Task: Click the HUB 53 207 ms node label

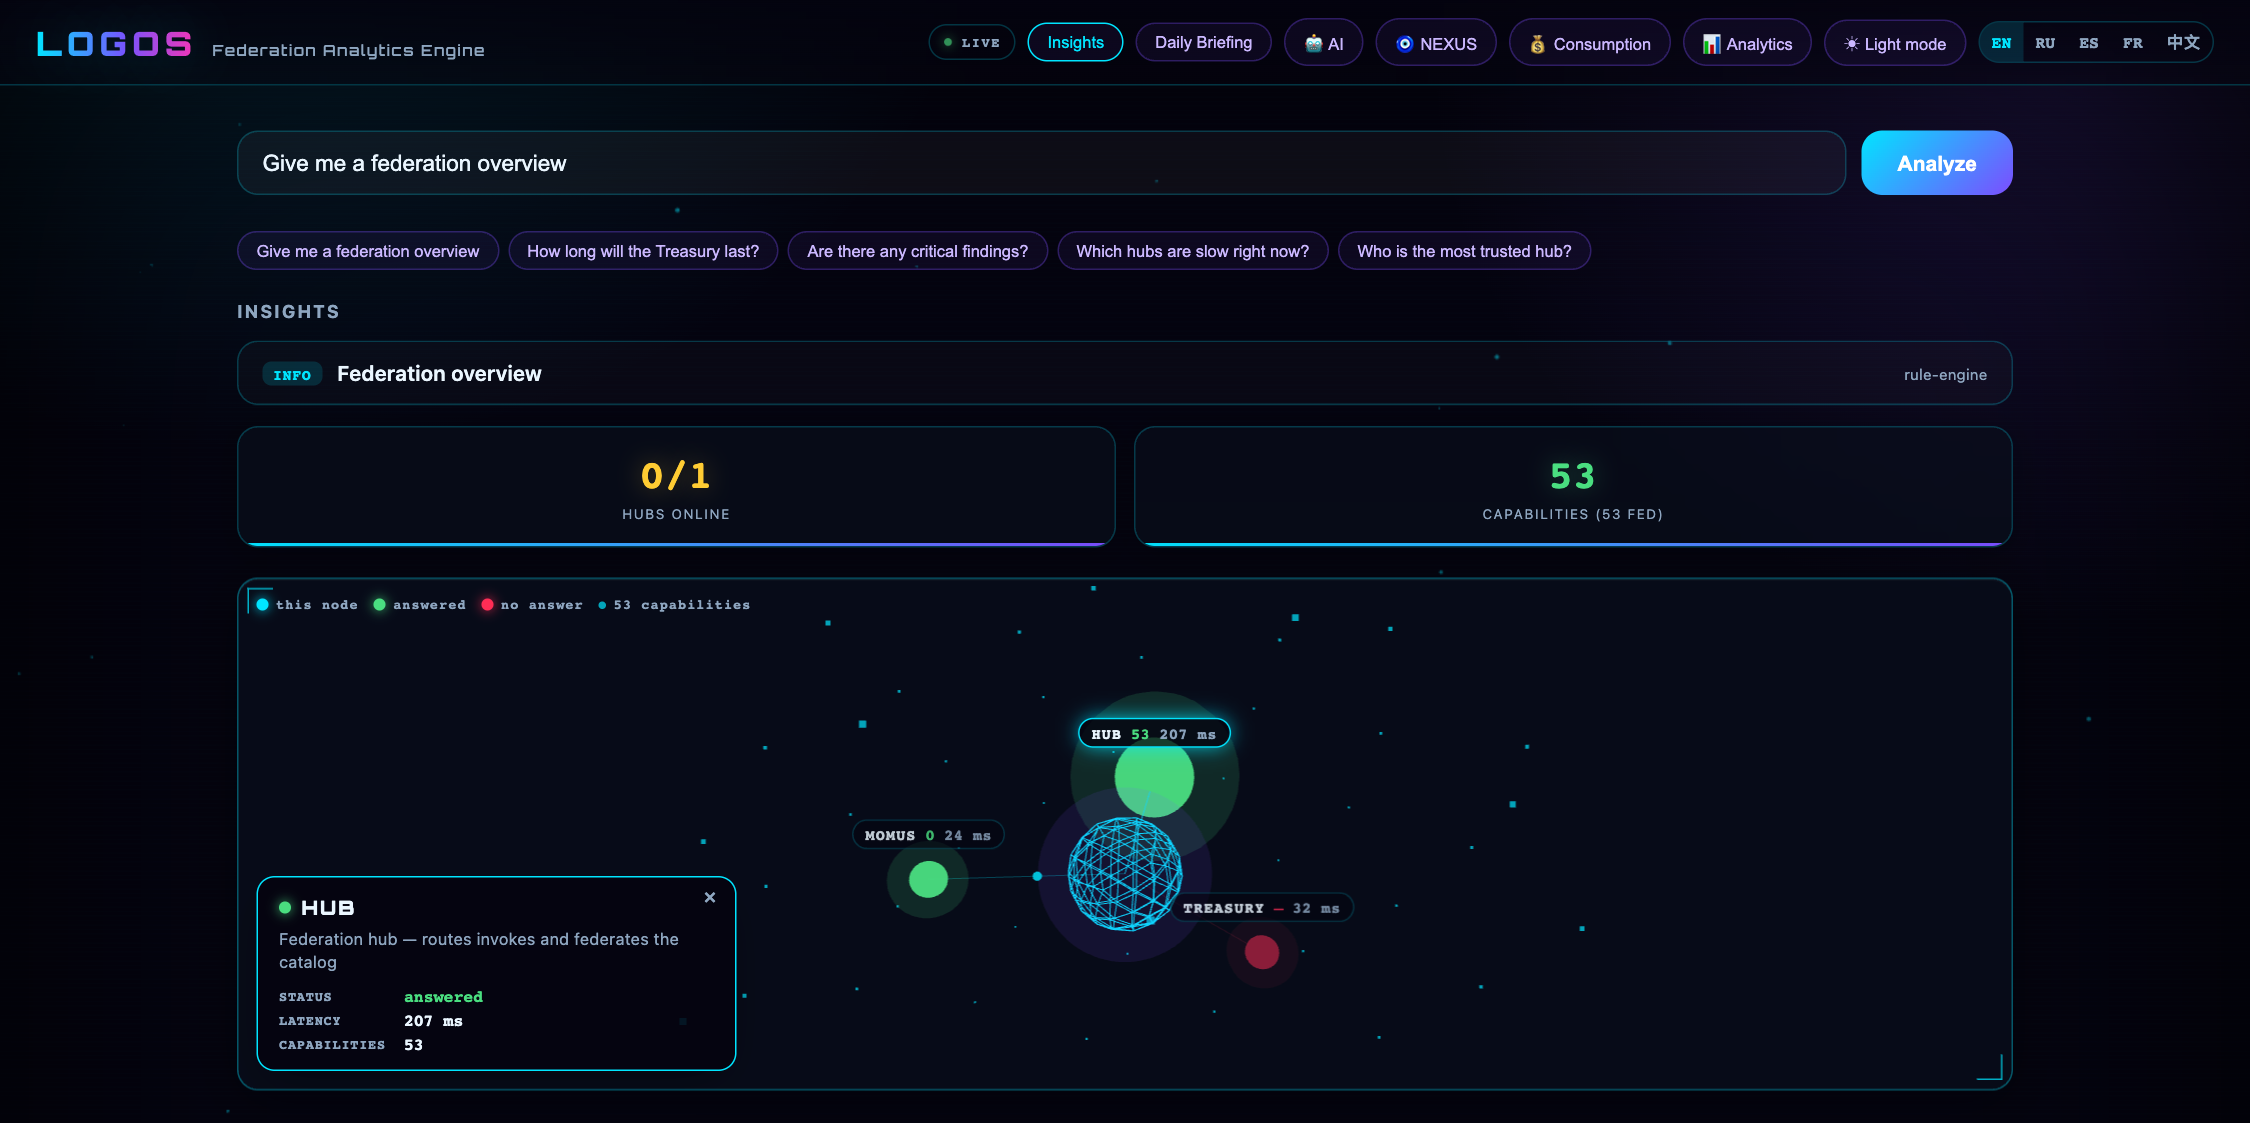Action: coord(1154,734)
